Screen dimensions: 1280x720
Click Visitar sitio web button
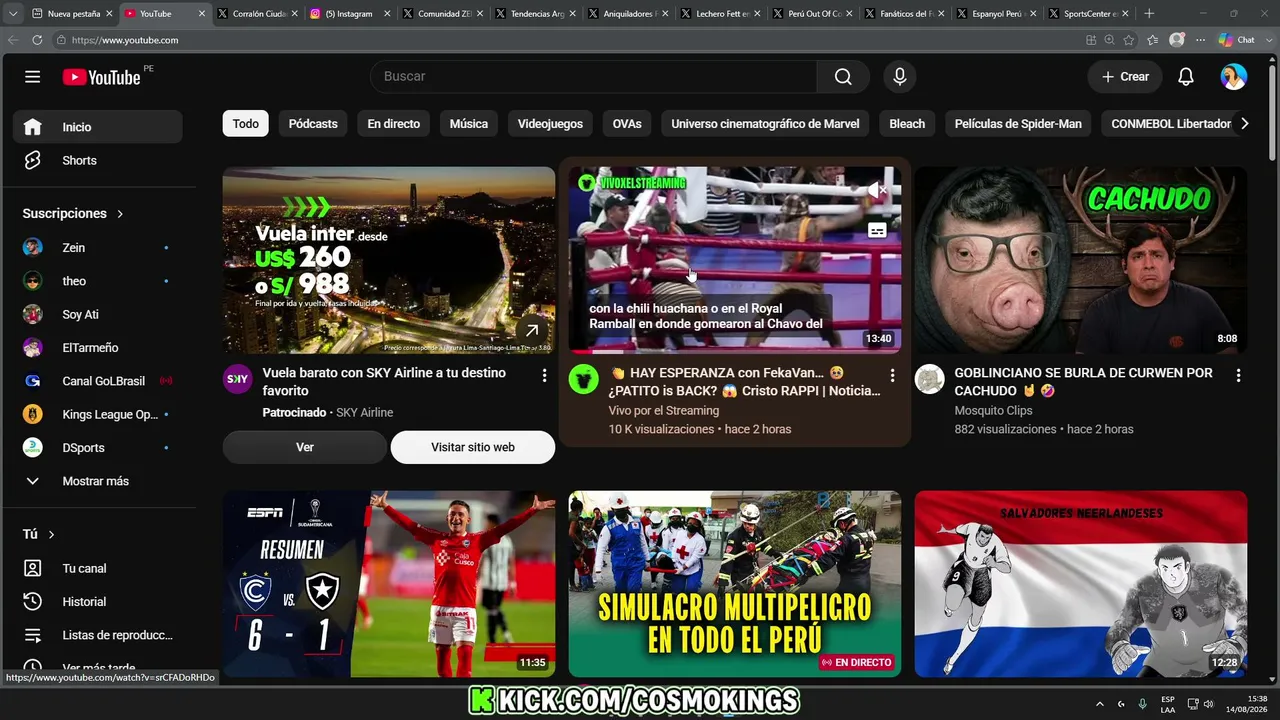pos(473,447)
